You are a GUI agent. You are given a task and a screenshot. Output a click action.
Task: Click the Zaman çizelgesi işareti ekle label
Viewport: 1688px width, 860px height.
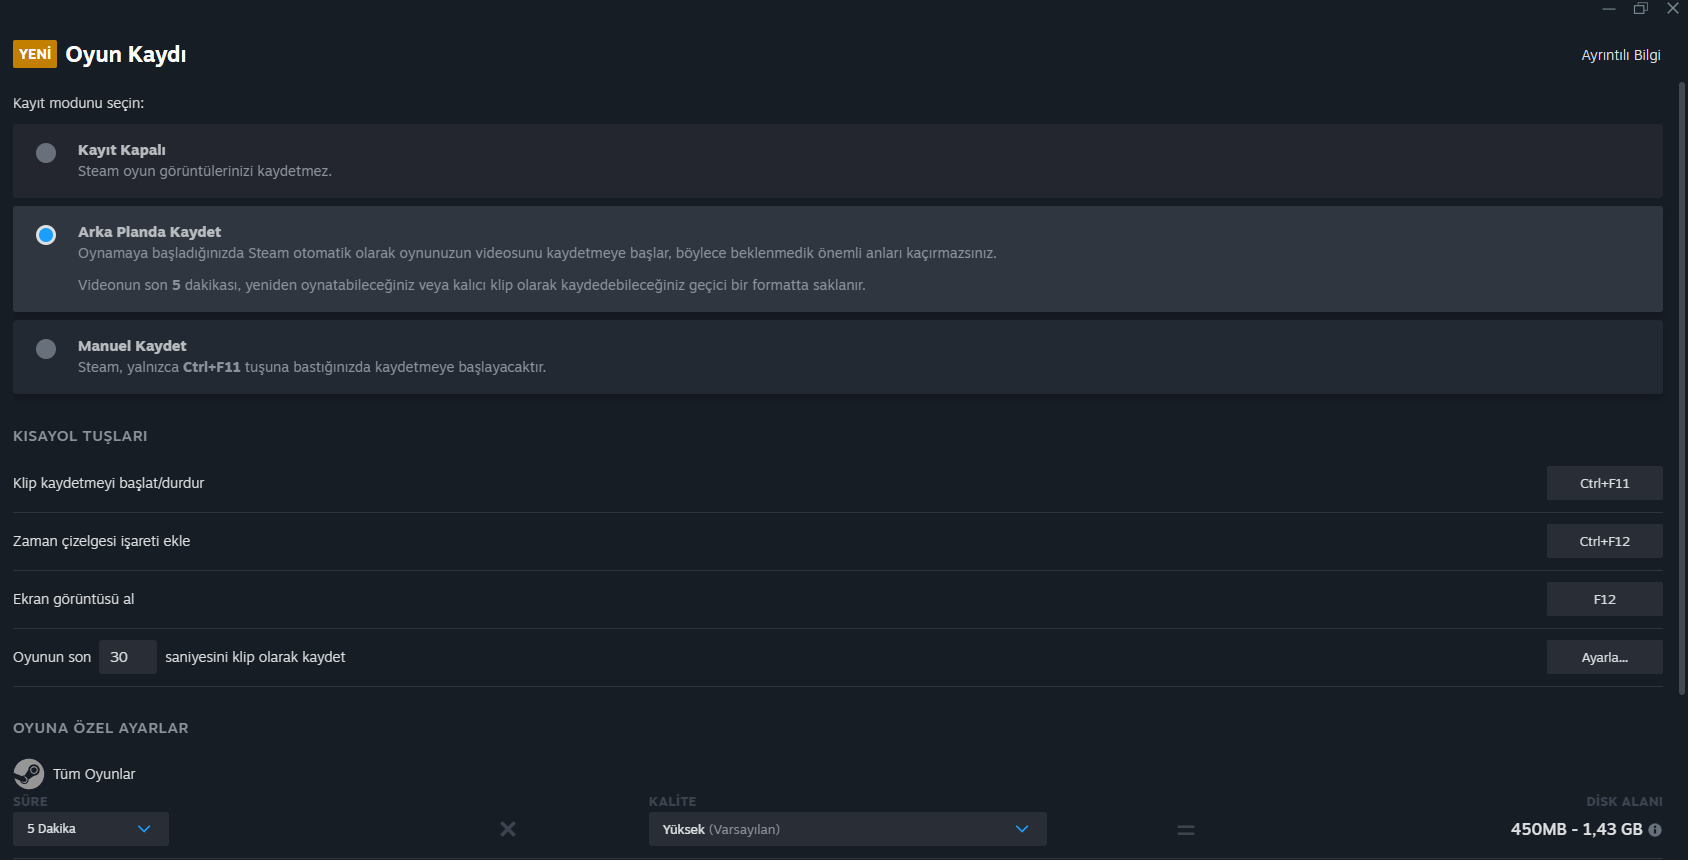102,541
